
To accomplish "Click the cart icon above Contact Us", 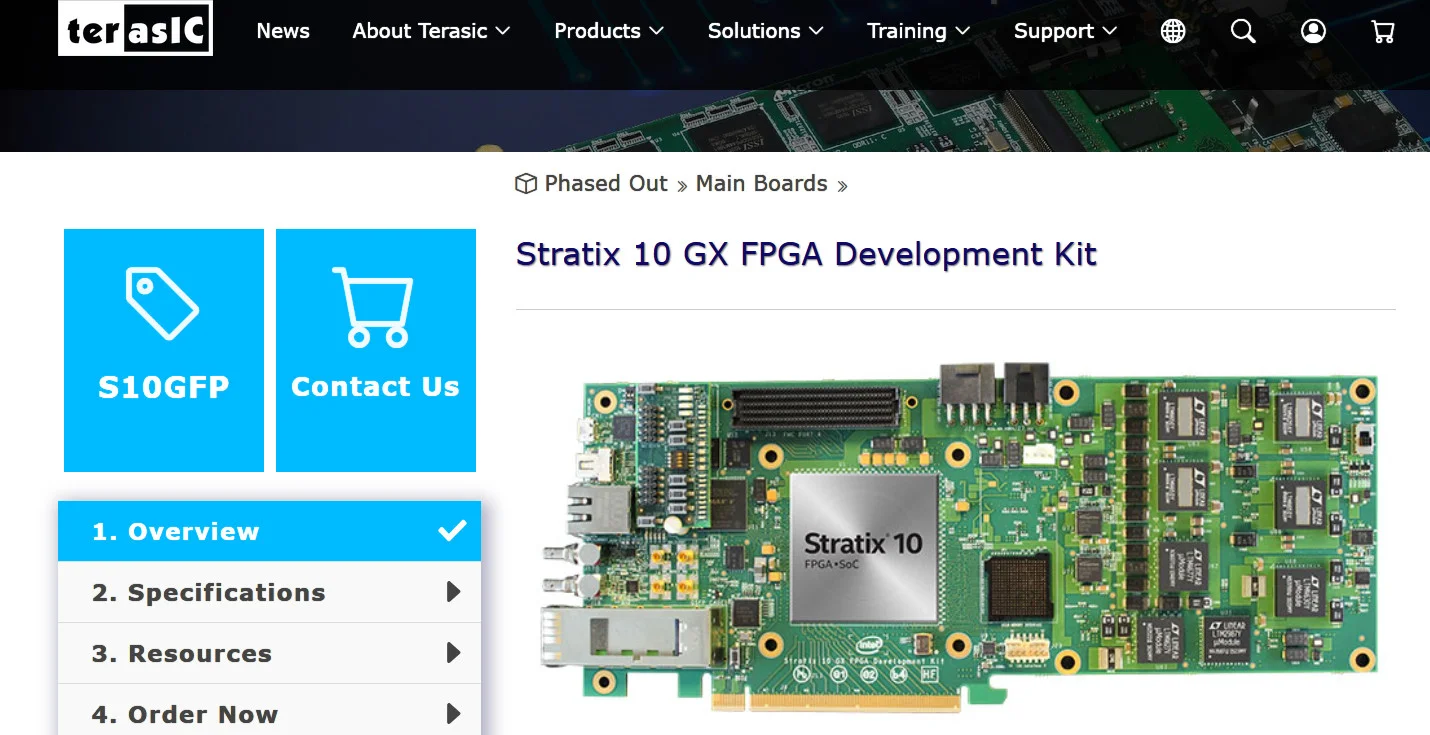I will [x=373, y=307].
